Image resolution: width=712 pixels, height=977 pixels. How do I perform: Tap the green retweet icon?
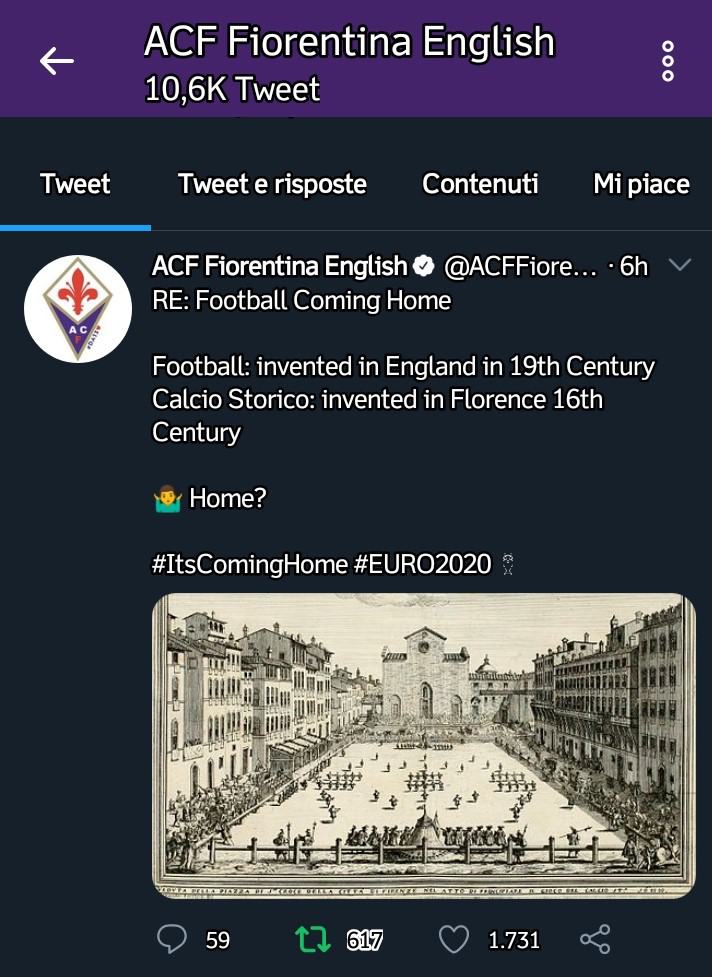312,939
